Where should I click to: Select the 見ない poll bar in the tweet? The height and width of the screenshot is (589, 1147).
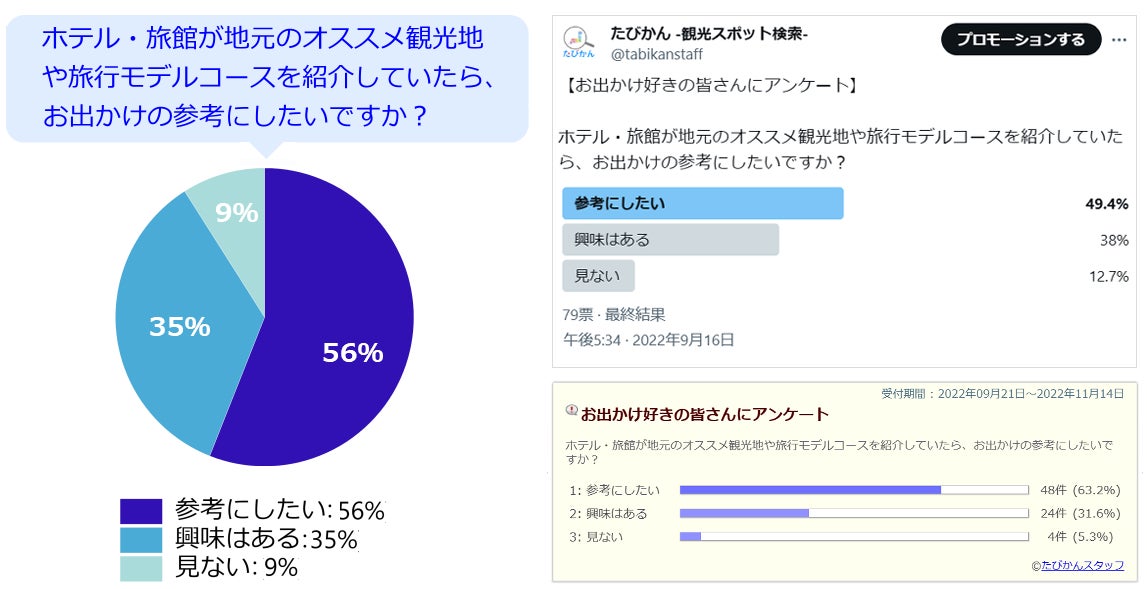(x=598, y=276)
